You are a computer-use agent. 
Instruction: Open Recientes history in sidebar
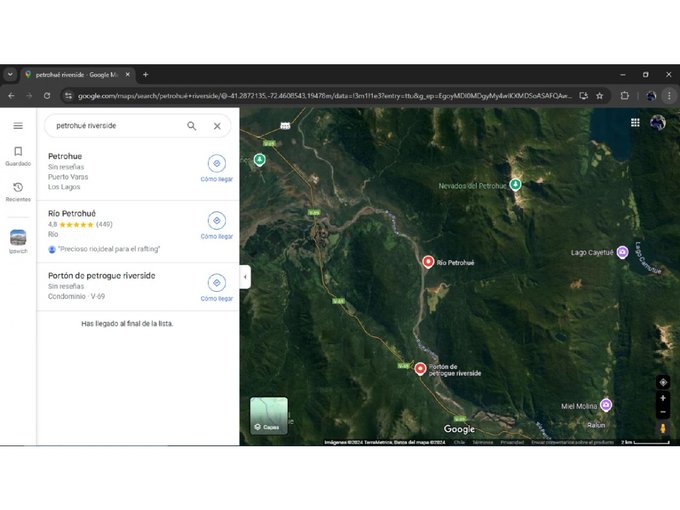[x=18, y=192]
